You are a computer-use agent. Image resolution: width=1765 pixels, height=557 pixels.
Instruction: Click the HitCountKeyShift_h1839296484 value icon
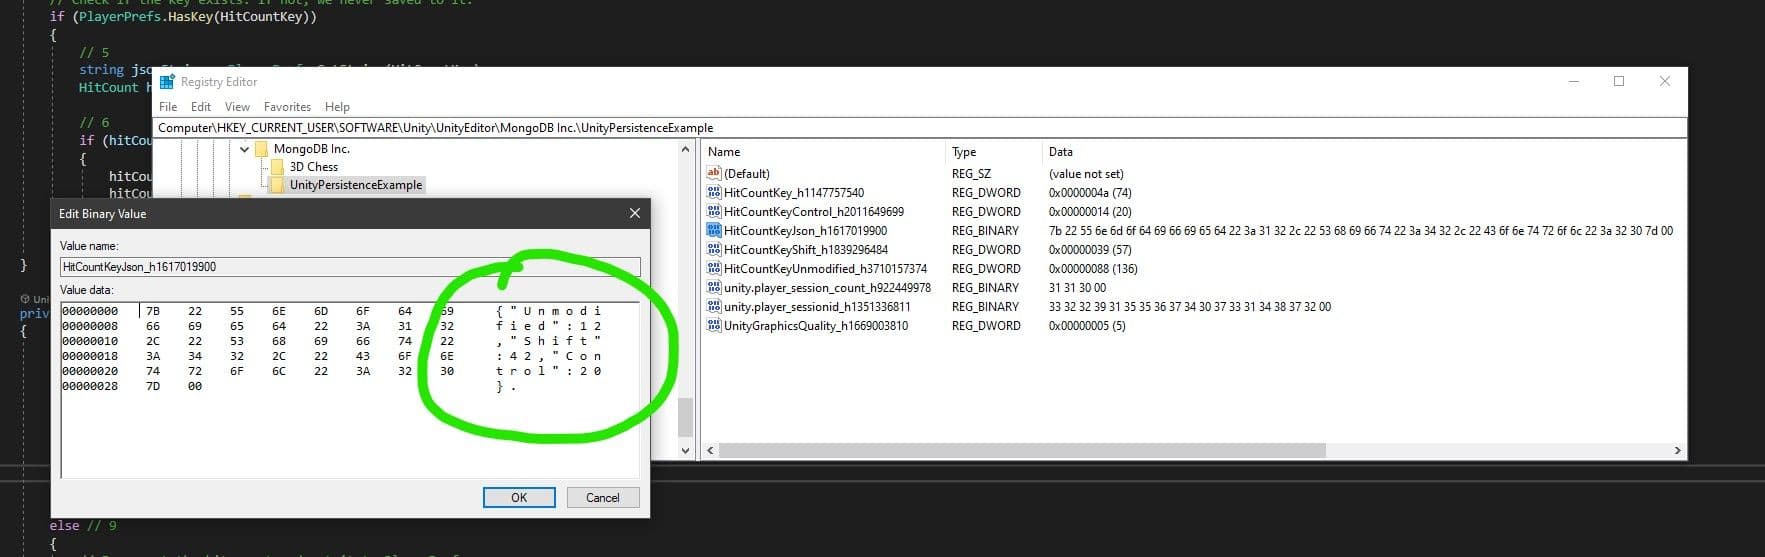point(713,250)
